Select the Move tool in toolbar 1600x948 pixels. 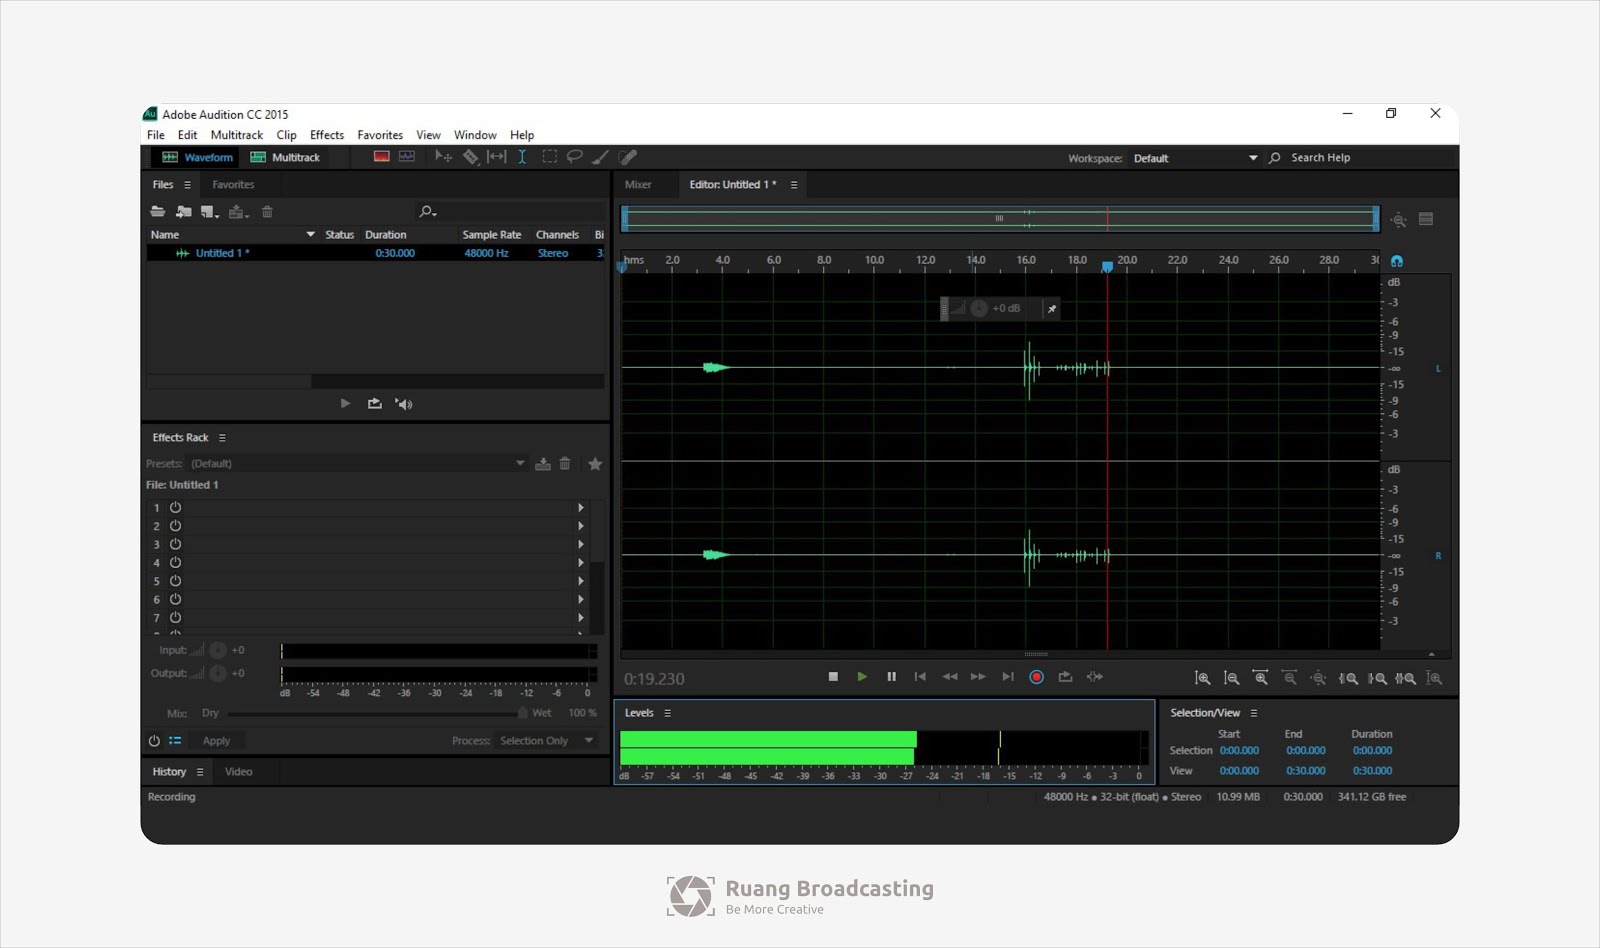pyautogui.click(x=443, y=157)
